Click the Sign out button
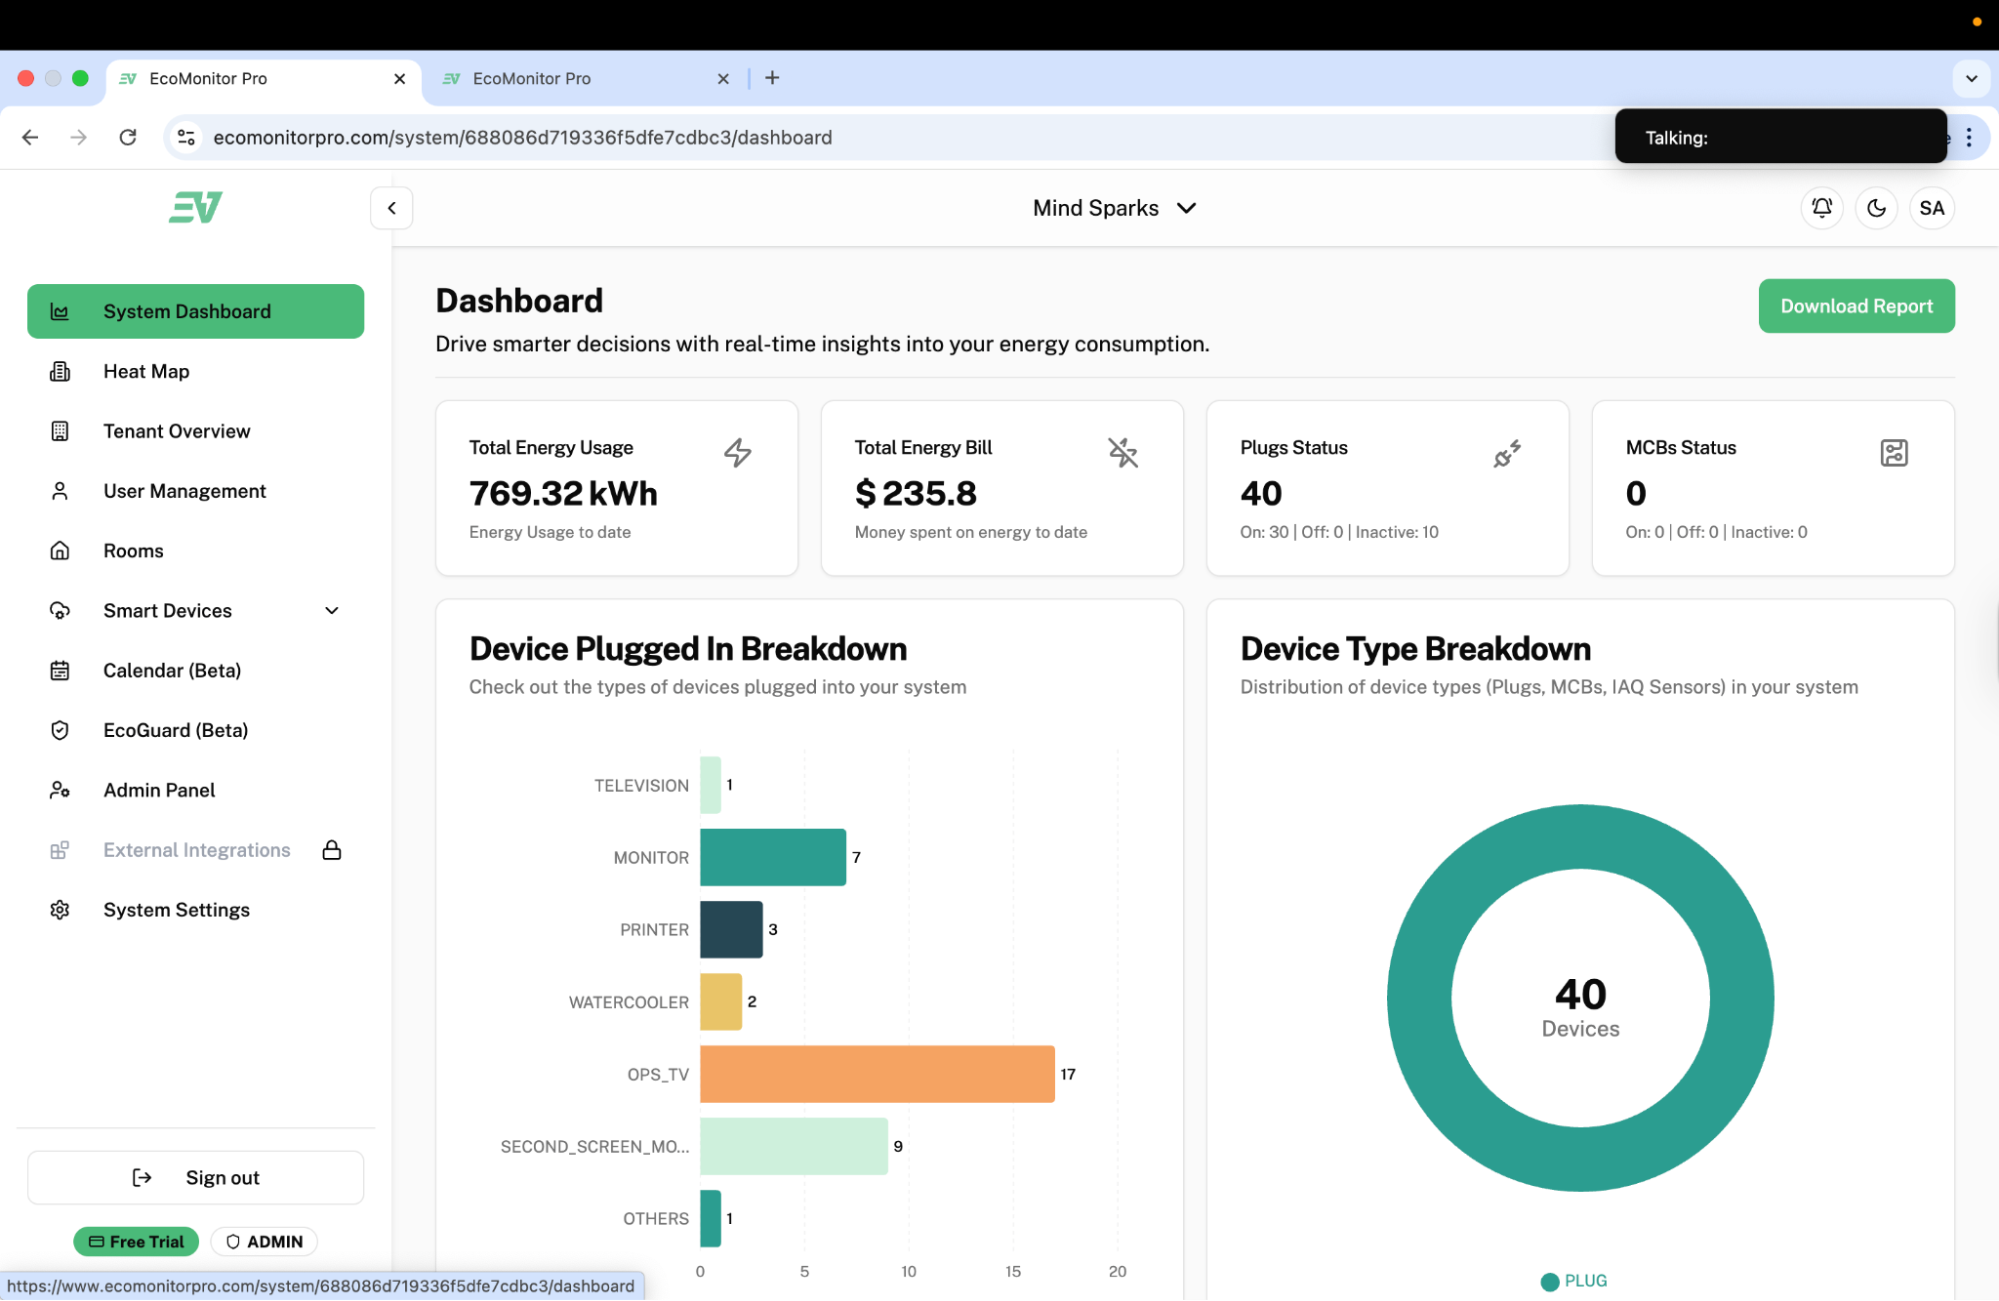This screenshot has width=1999, height=1301. (x=196, y=1177)
